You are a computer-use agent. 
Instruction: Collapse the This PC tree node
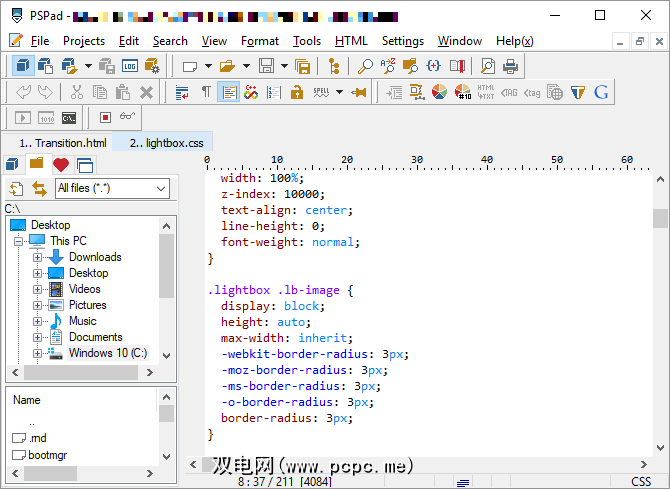[19, 241]
